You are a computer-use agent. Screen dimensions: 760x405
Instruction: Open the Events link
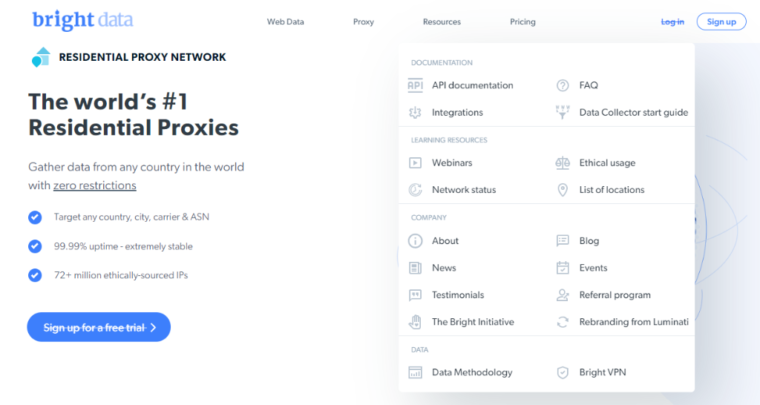click(x=593, y=268)
